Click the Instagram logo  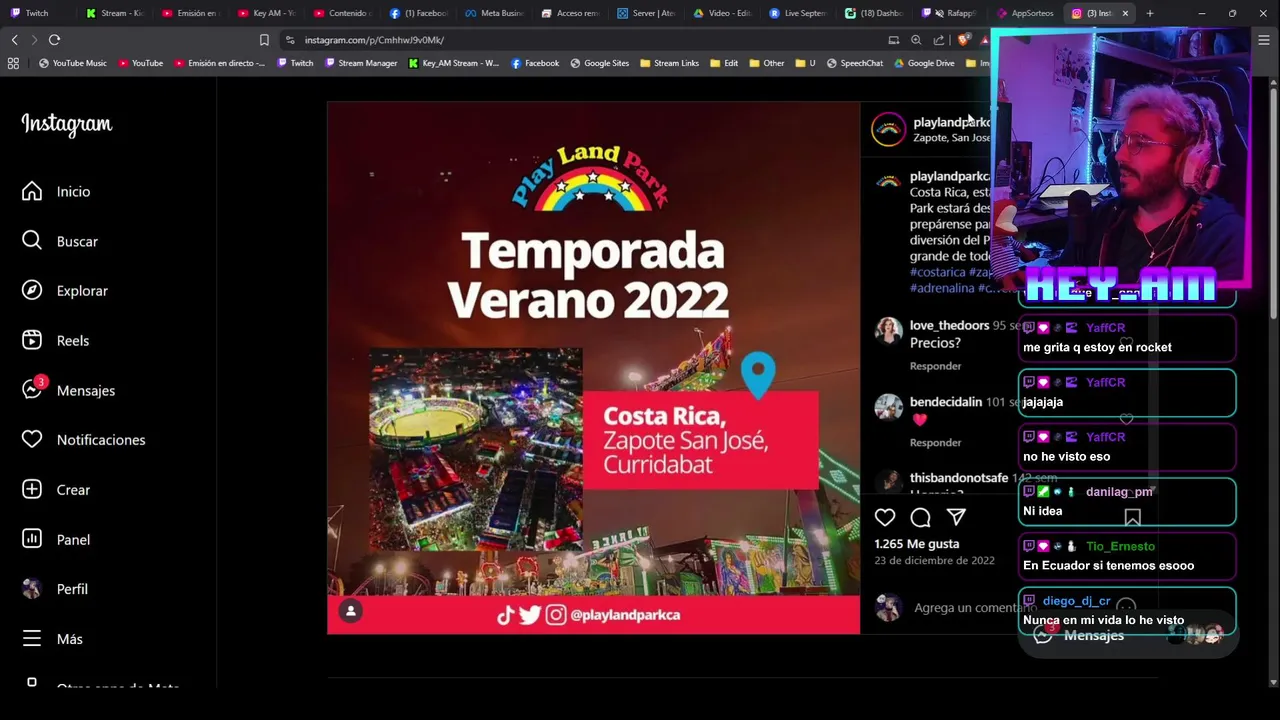coord(67,124)
